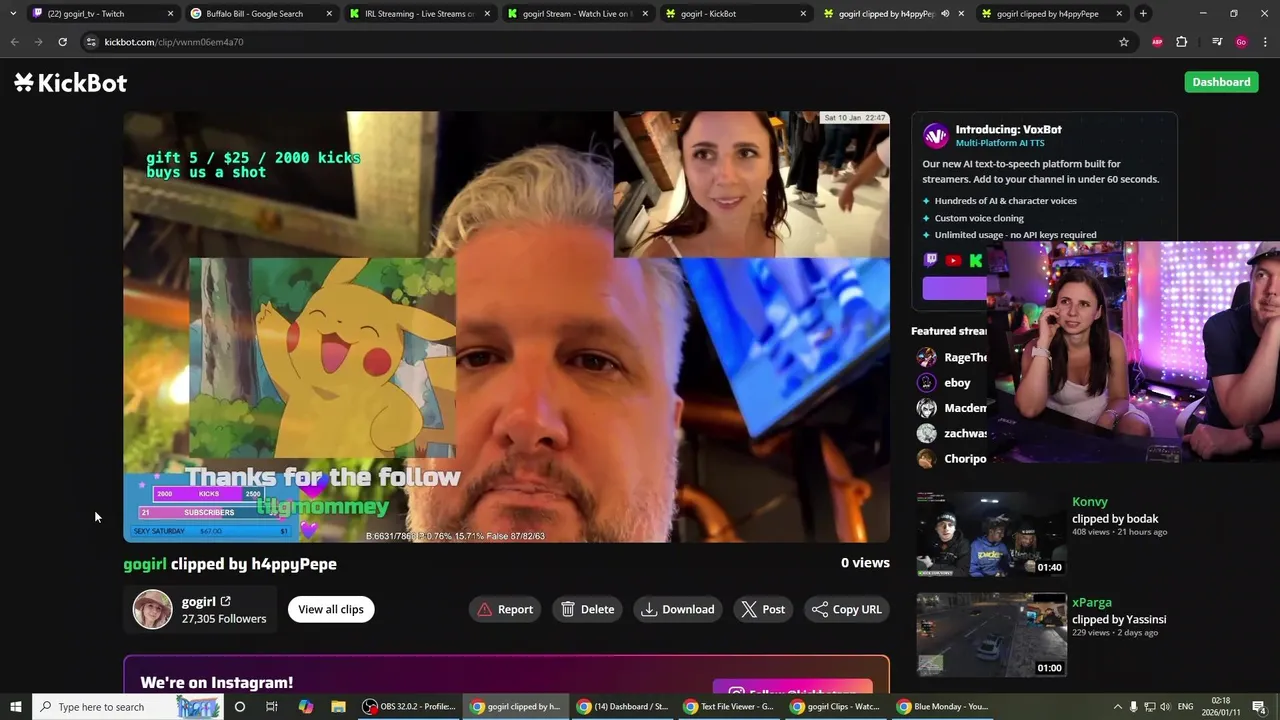Open File Explorer from the taskbar

click(338, 707)
